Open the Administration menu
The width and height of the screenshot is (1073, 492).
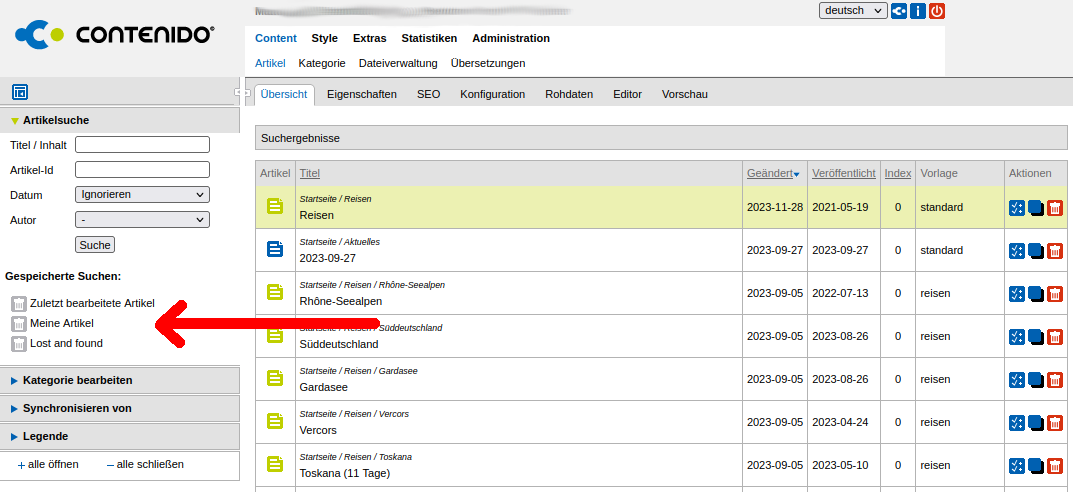coord(510,38)
